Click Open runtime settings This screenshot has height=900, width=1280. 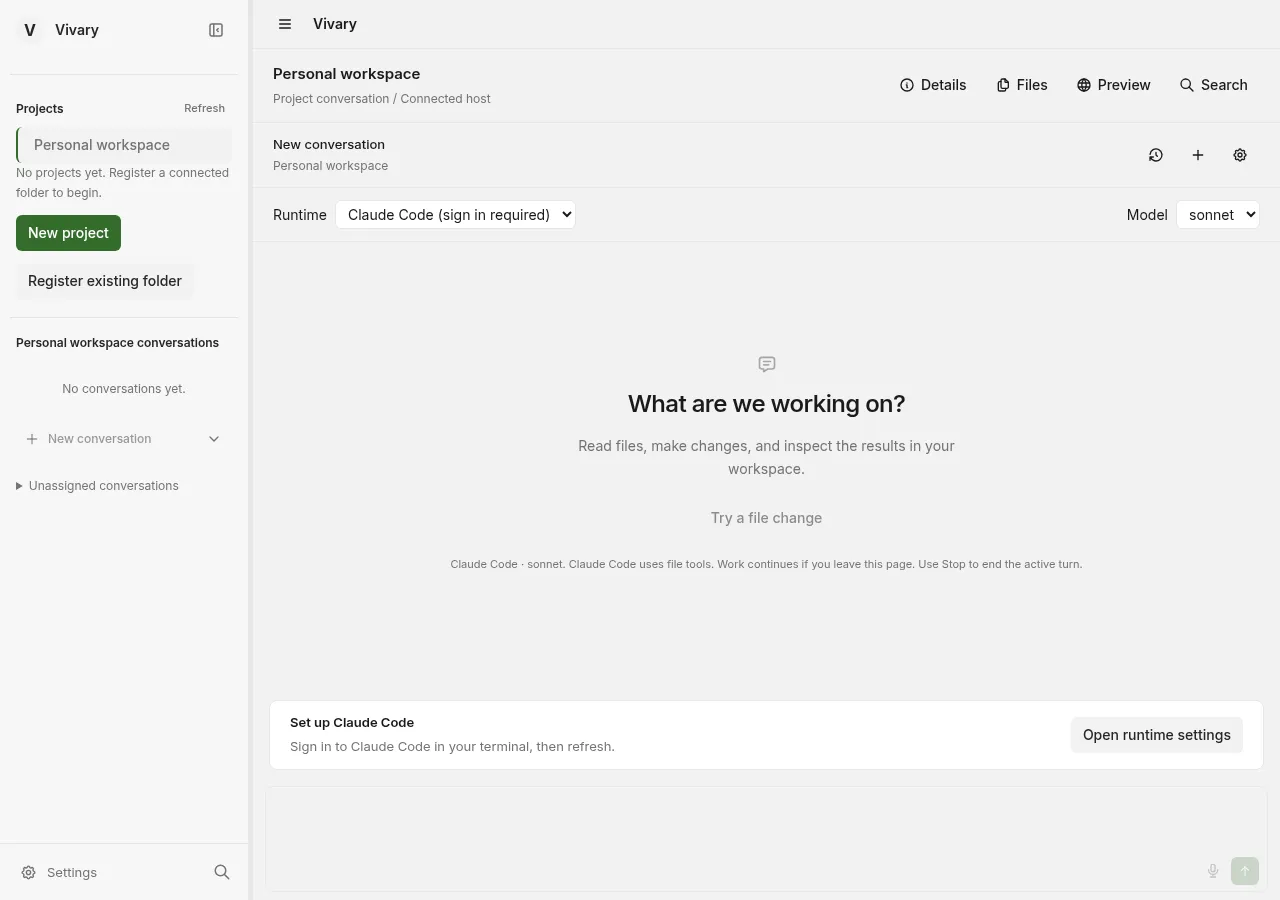click(1157, 735)
